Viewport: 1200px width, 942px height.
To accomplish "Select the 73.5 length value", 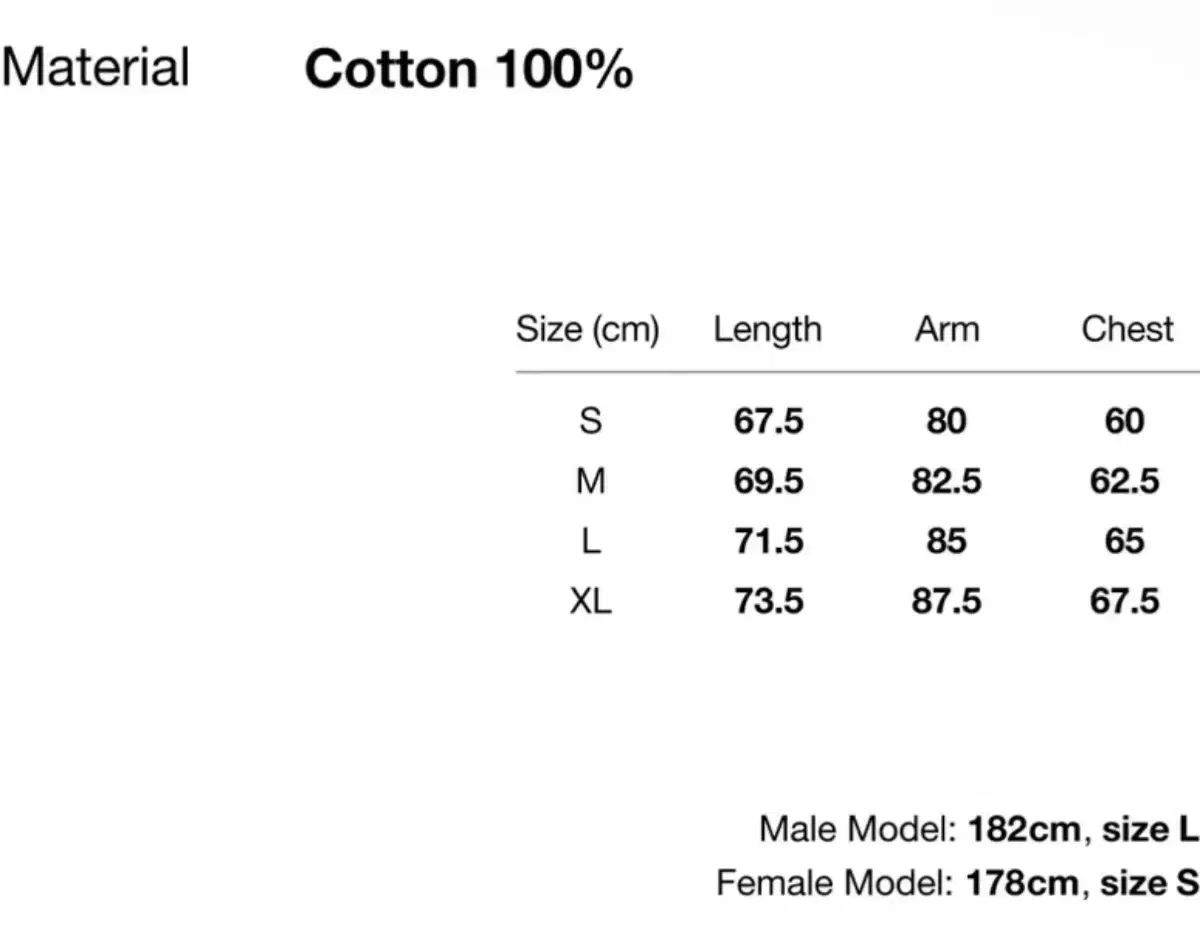I will pos(768,601).
